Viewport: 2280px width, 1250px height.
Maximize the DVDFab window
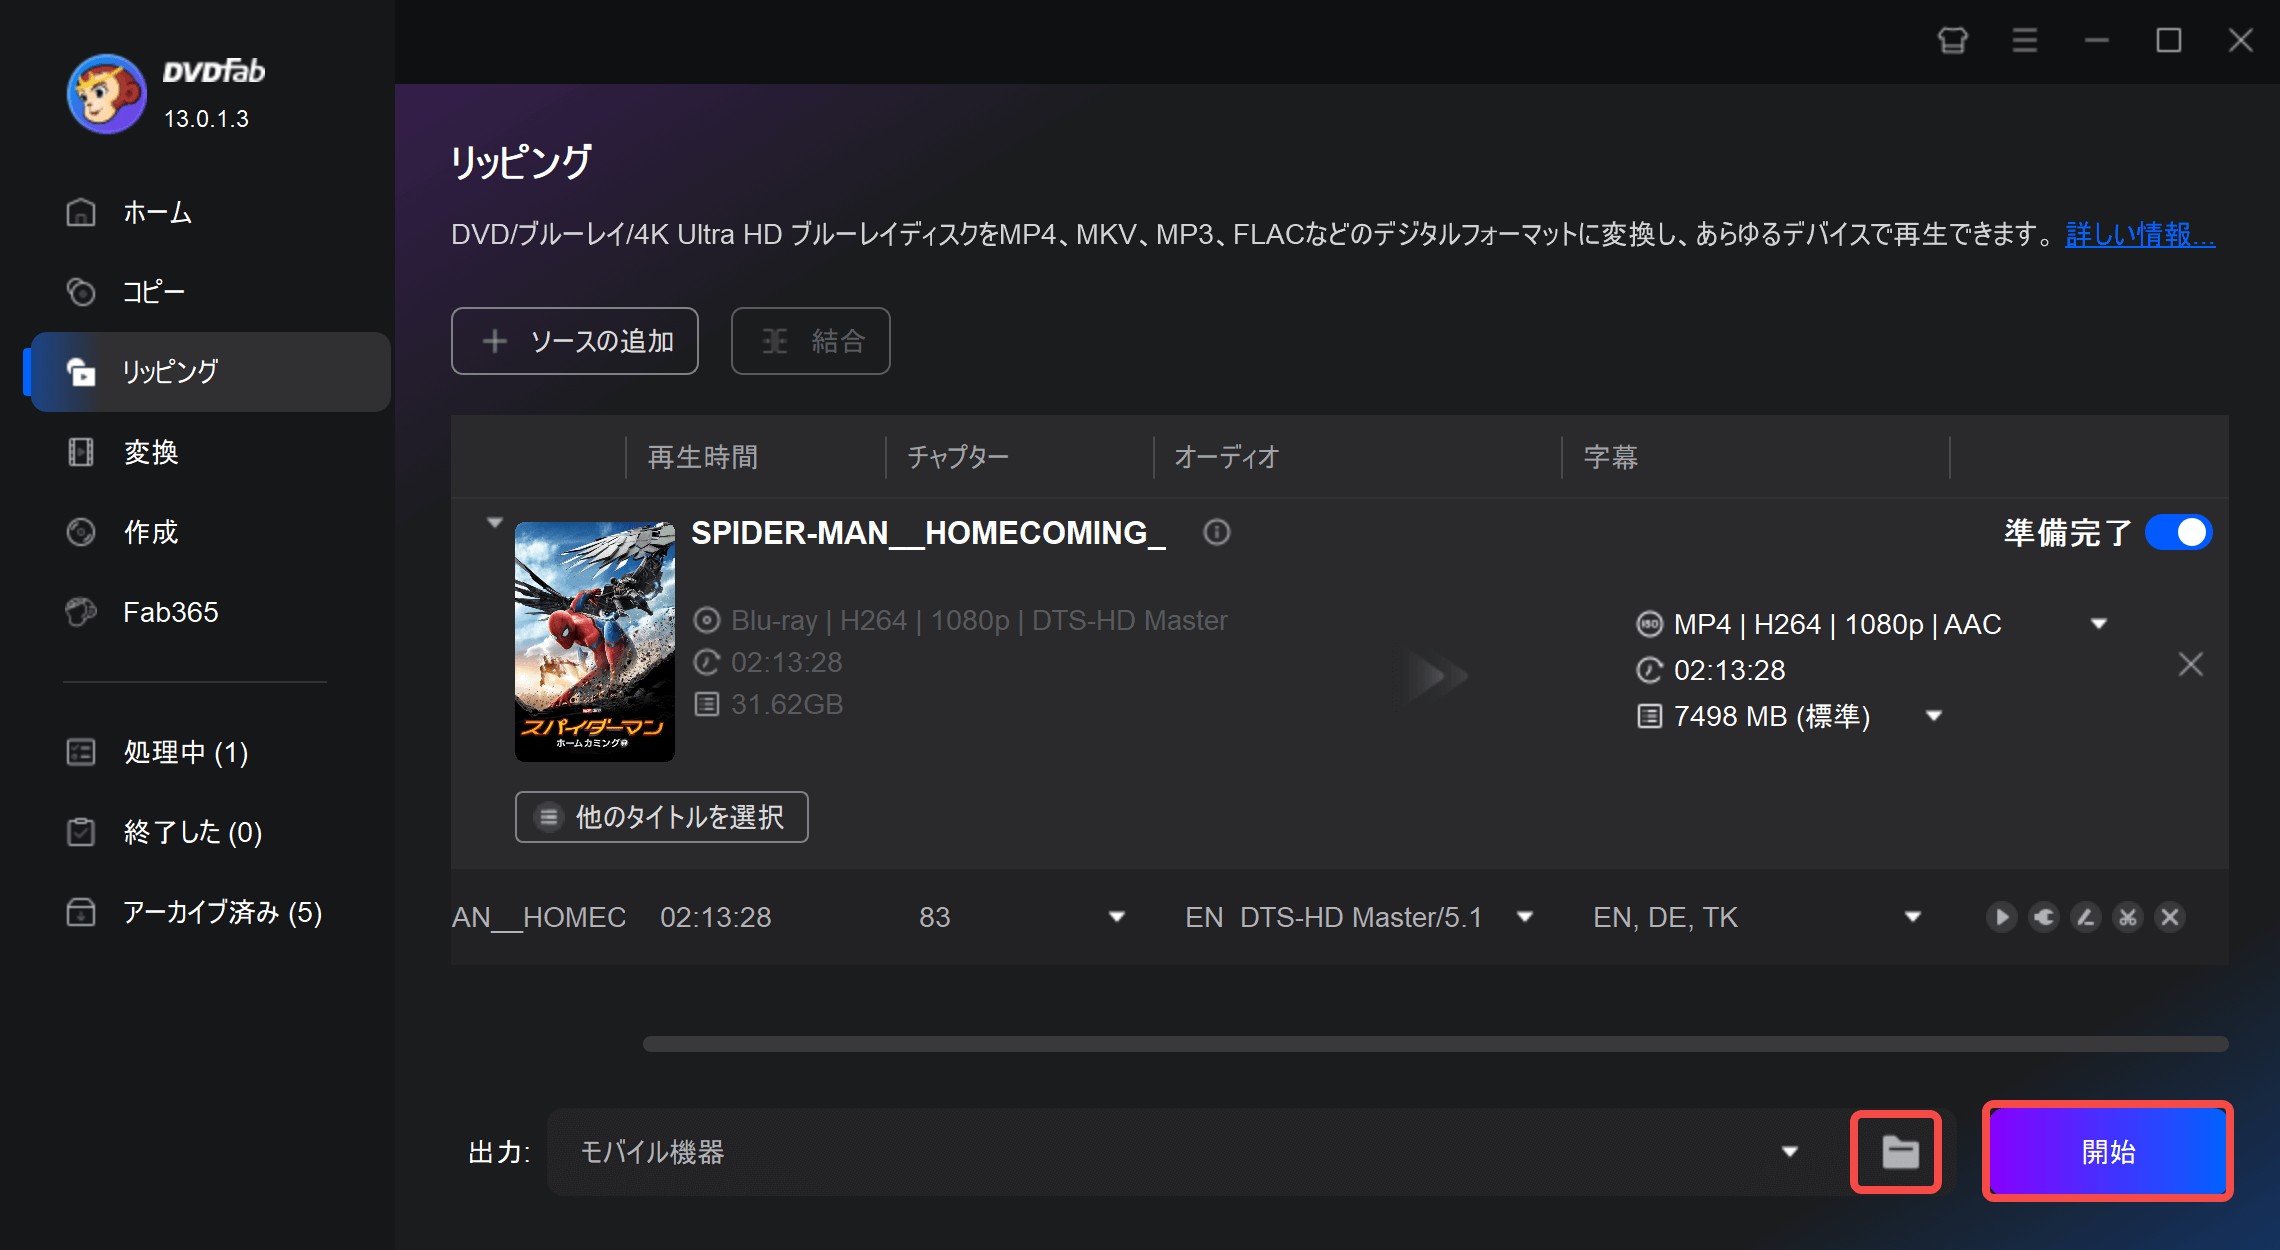(x=2169, y=40)
